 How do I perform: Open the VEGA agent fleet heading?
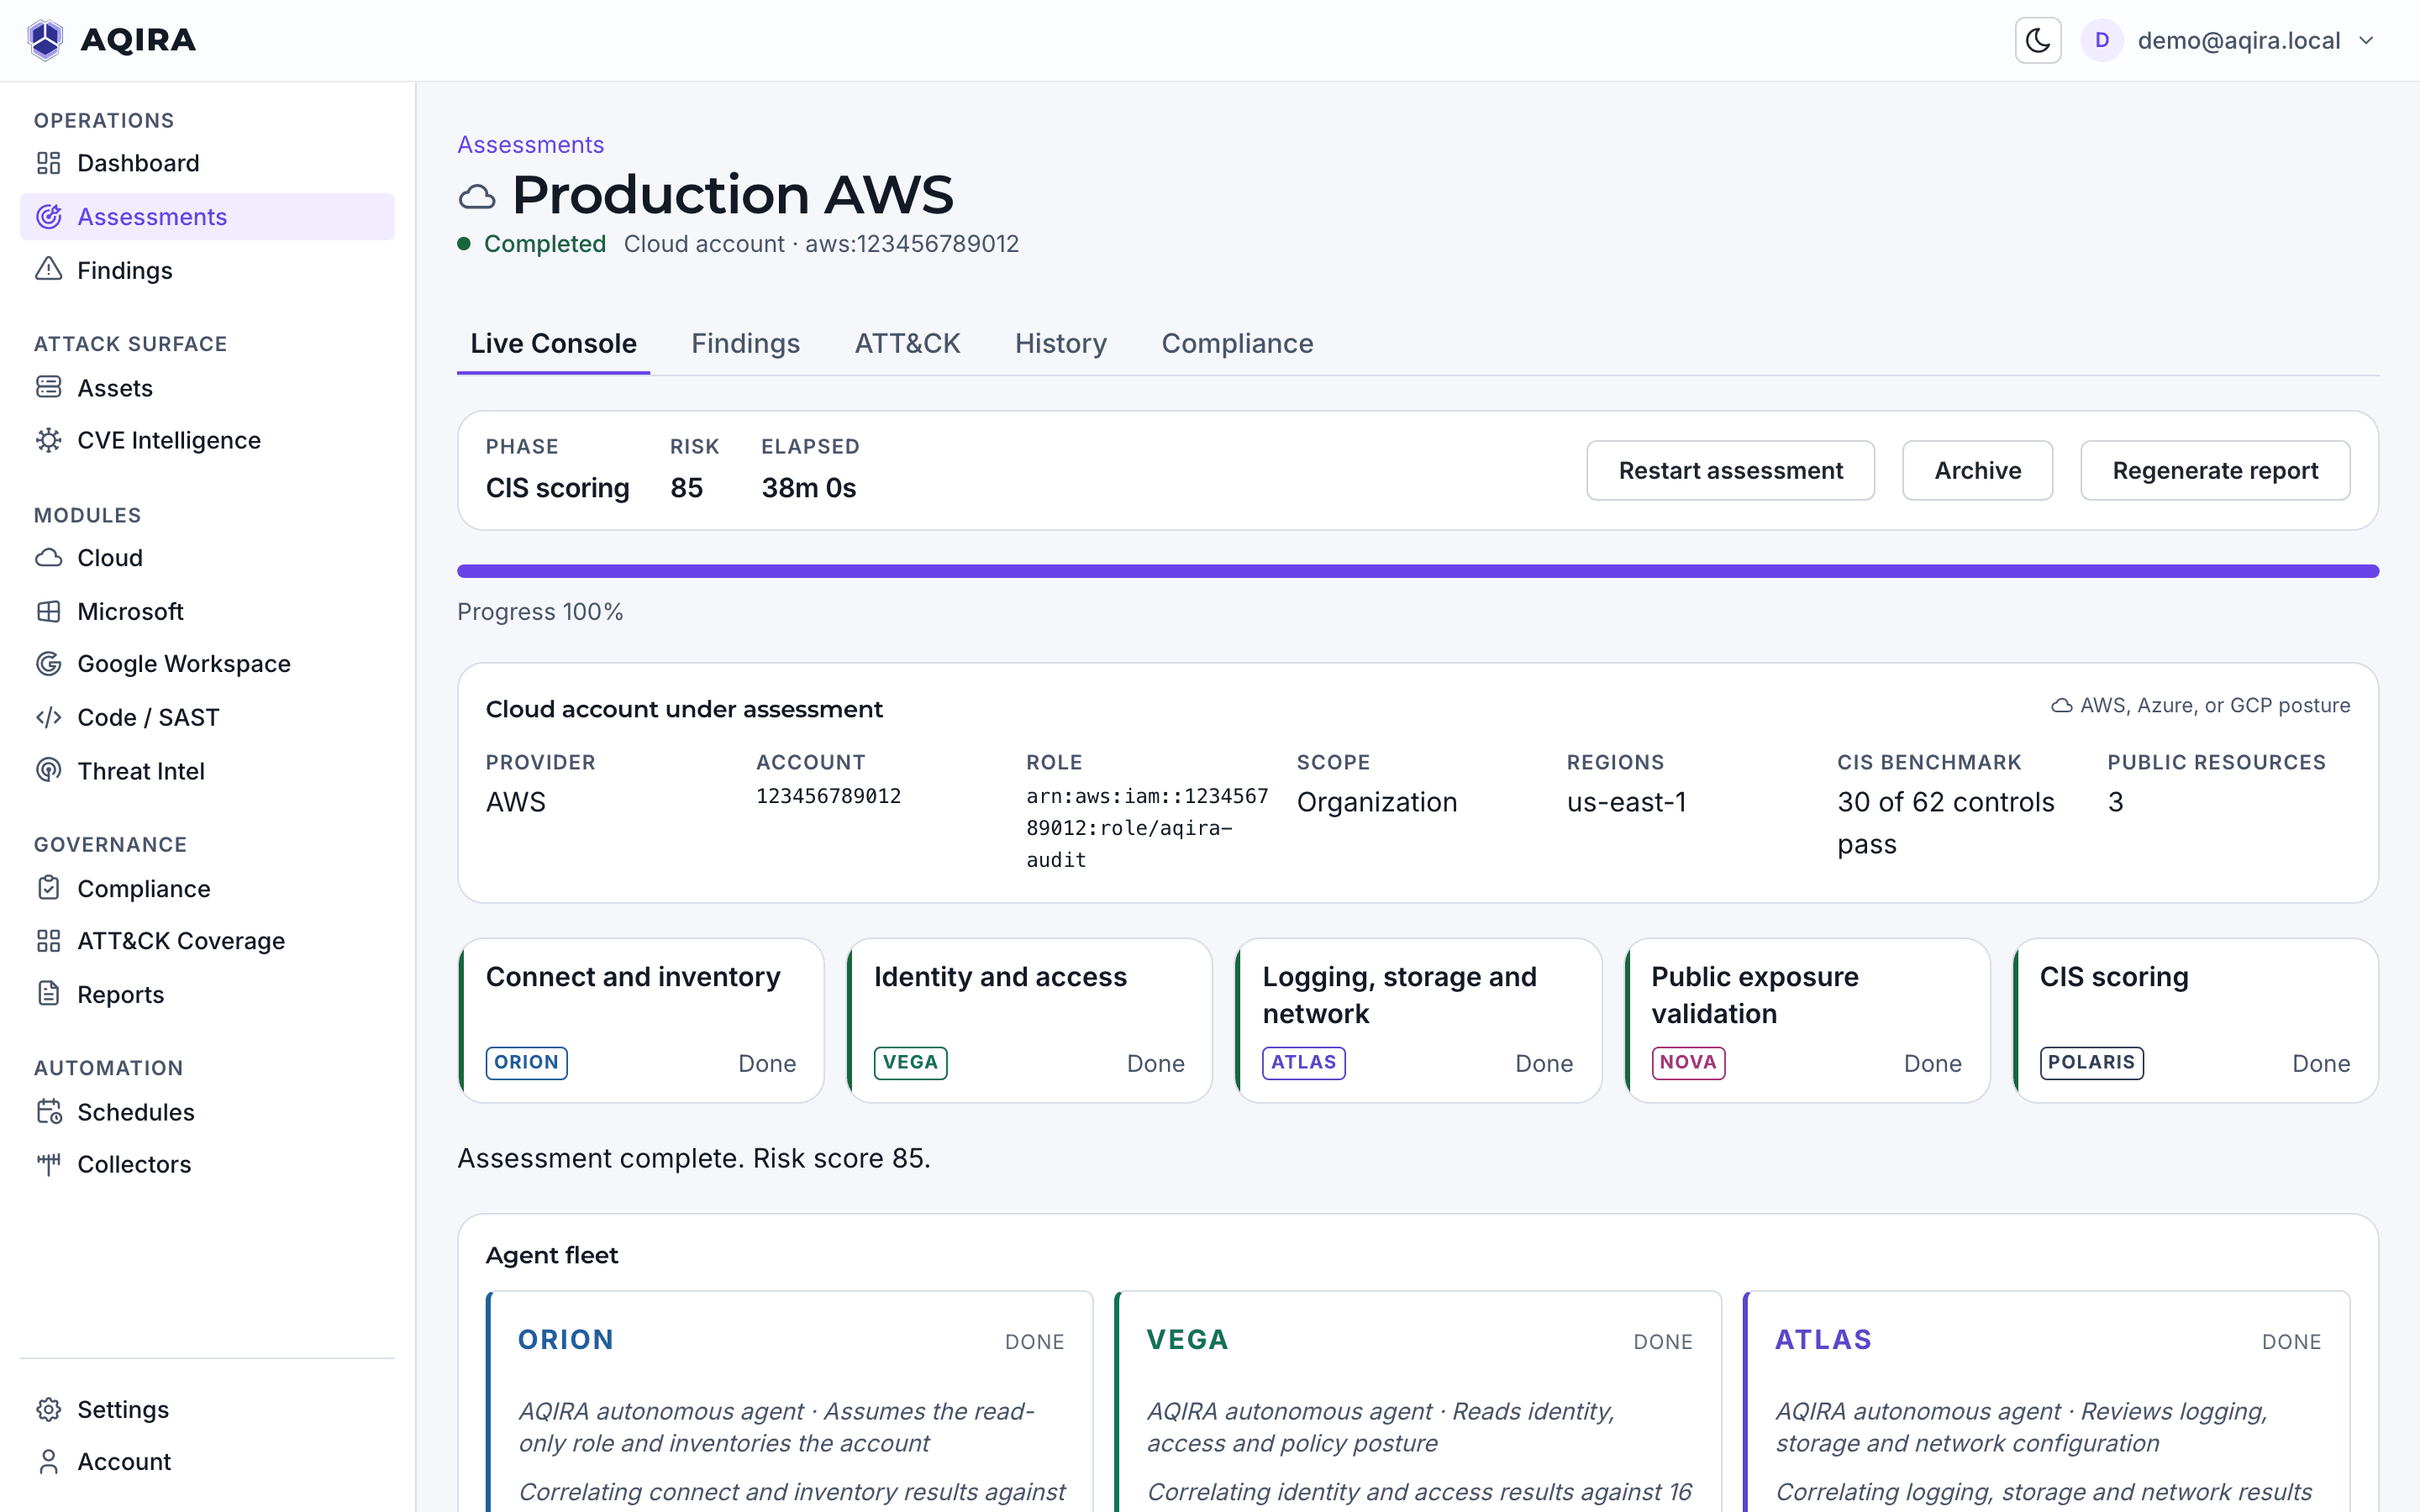pyautogui.click(x=1187, y=1340)
